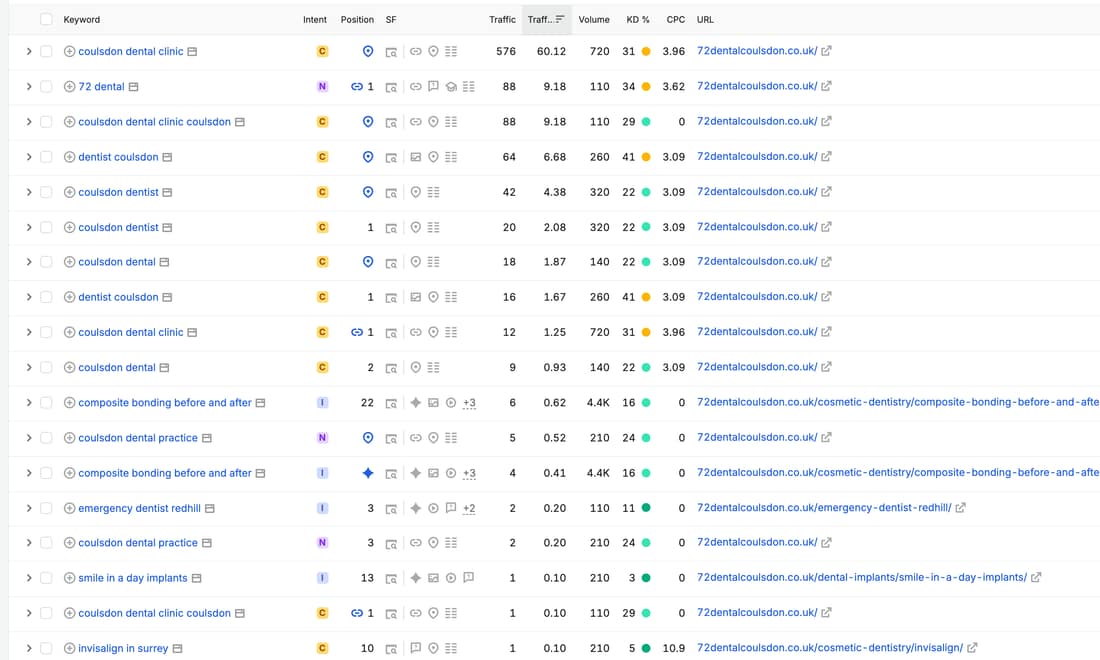The width and height of the screenshot is (1100, 660).
Task: Open external link icon for smile-in-a-day-implants URL
Action: click(1035, 577)
